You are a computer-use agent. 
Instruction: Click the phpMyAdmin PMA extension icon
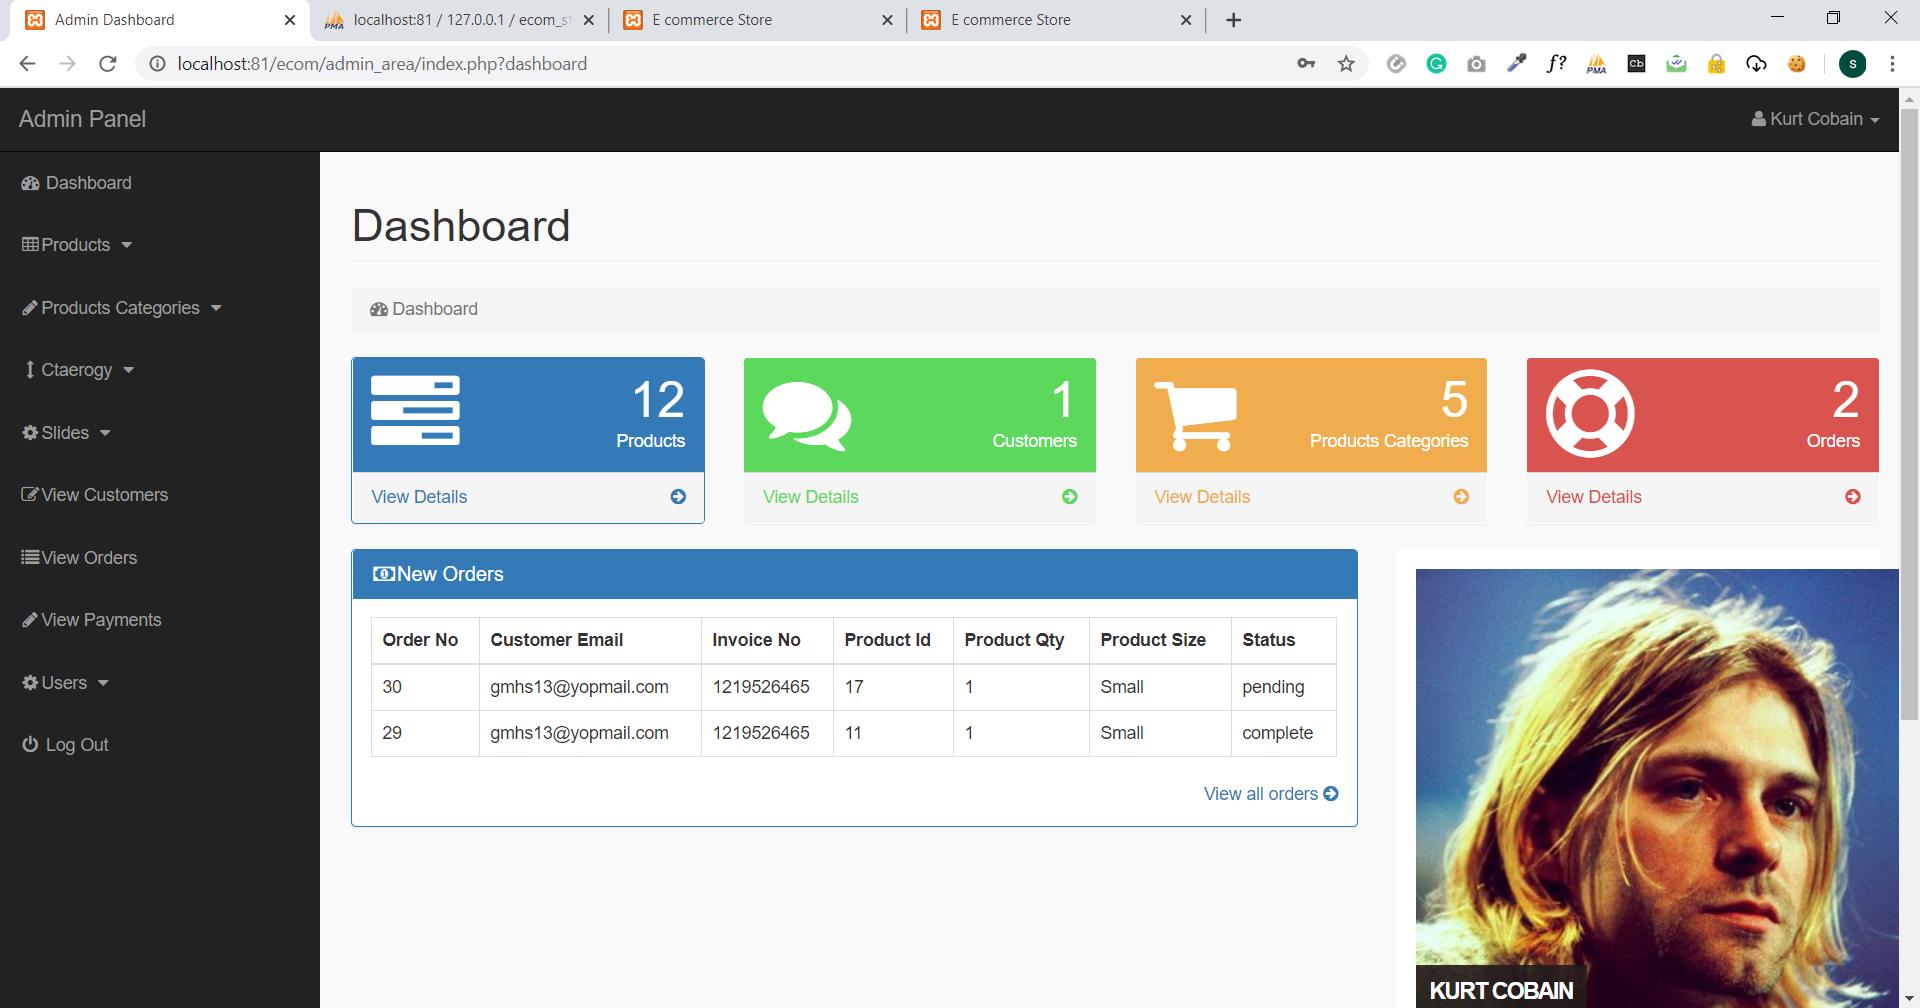1596,64
